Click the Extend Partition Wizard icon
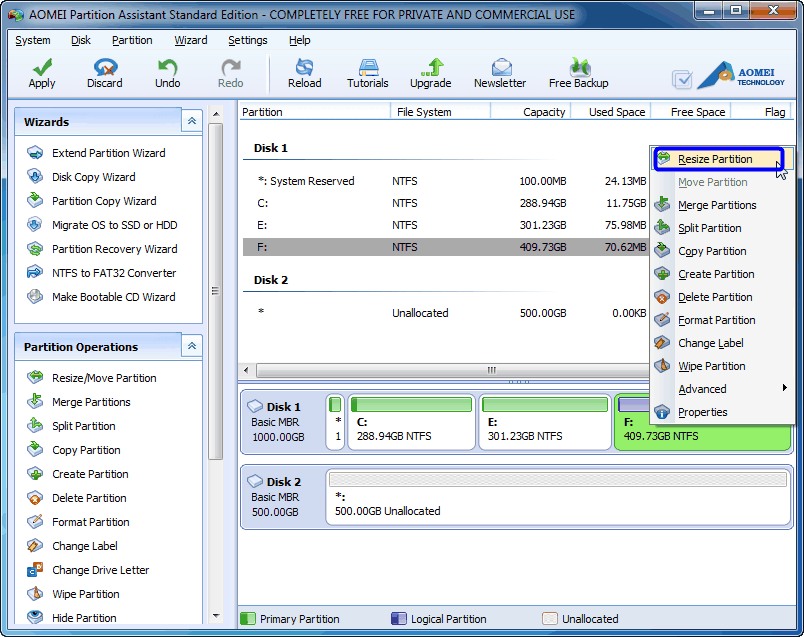The width and height of the screenshot is (804, 637). [35, 153]
